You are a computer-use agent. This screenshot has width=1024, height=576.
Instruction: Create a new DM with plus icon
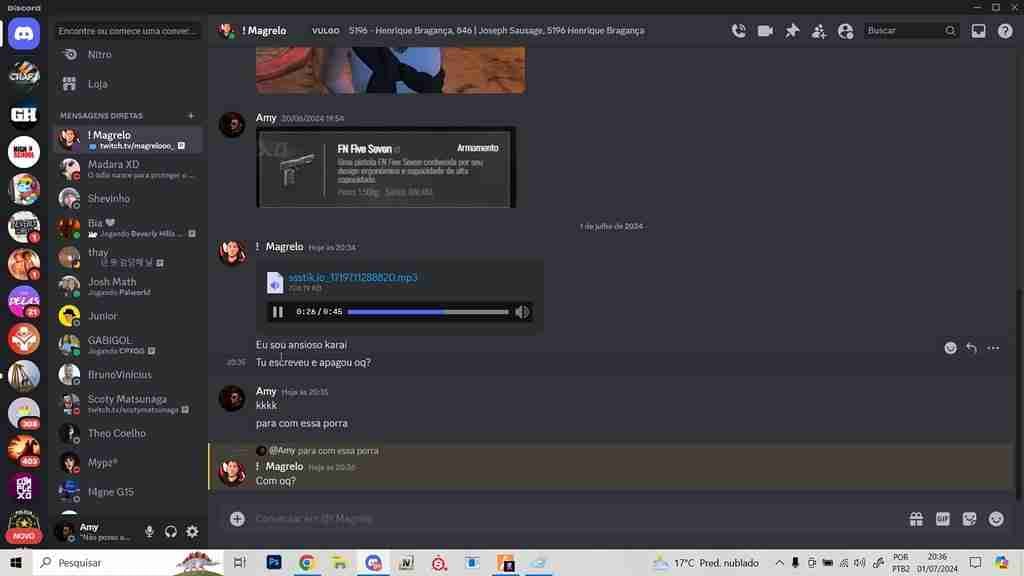pyautogui.click(x=191, y=116)
